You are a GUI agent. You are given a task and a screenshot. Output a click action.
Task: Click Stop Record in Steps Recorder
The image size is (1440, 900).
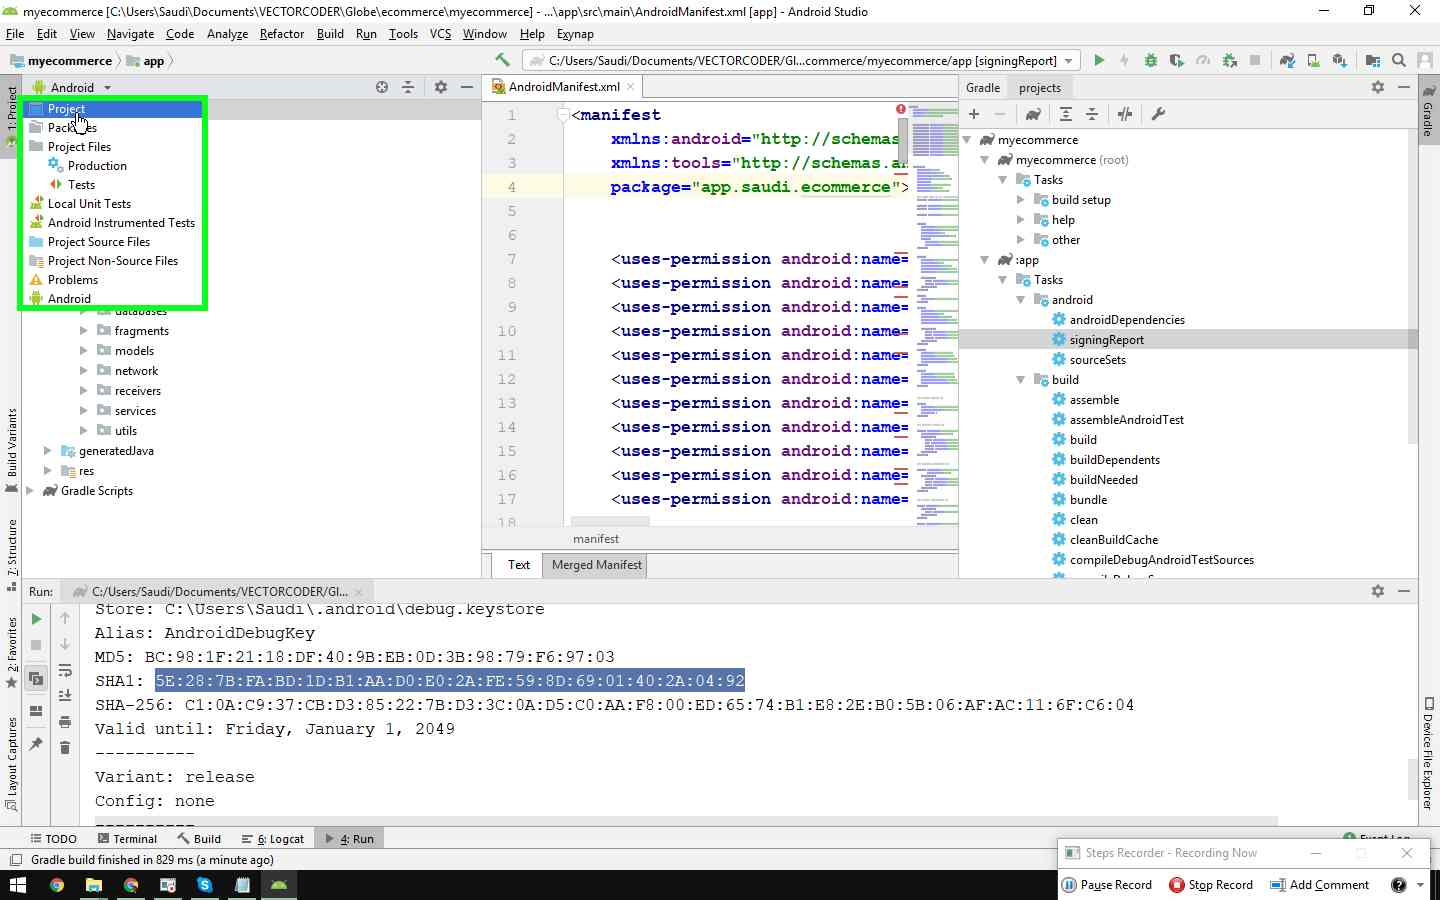click(x=1211, y=885)
